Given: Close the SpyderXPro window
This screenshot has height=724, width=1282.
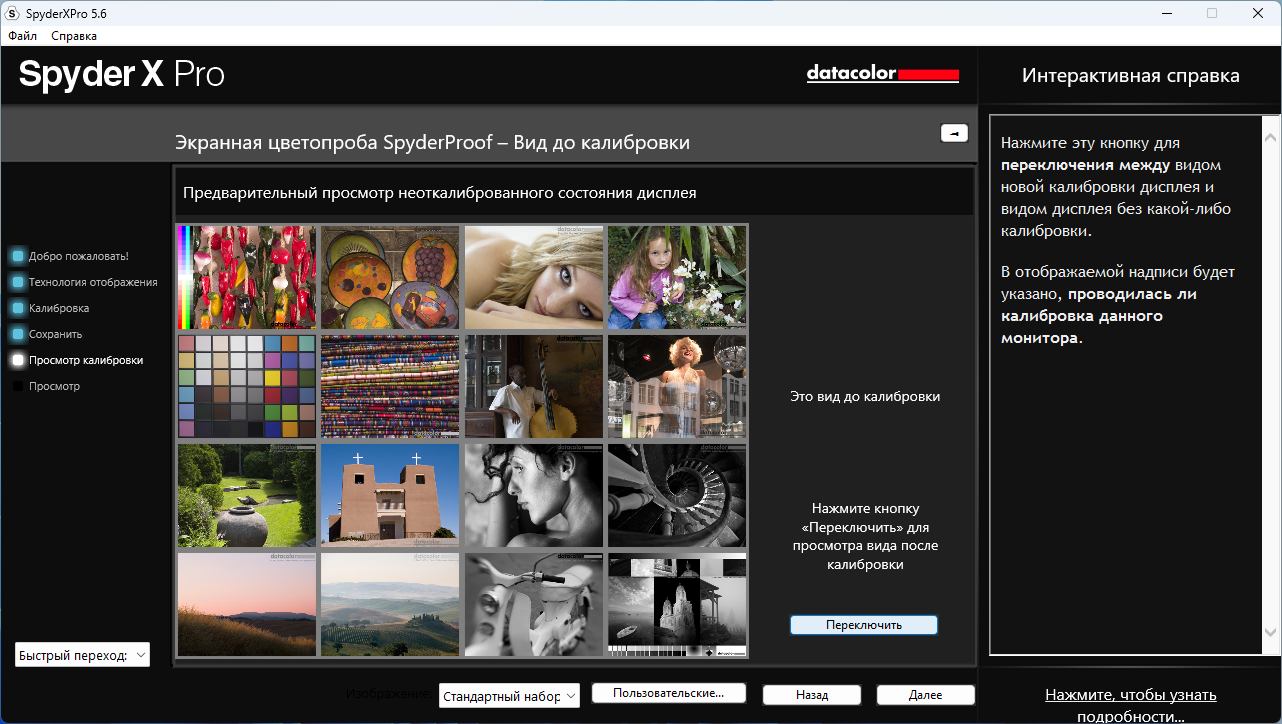Looking at the screenshot, I should [1258, 13].
